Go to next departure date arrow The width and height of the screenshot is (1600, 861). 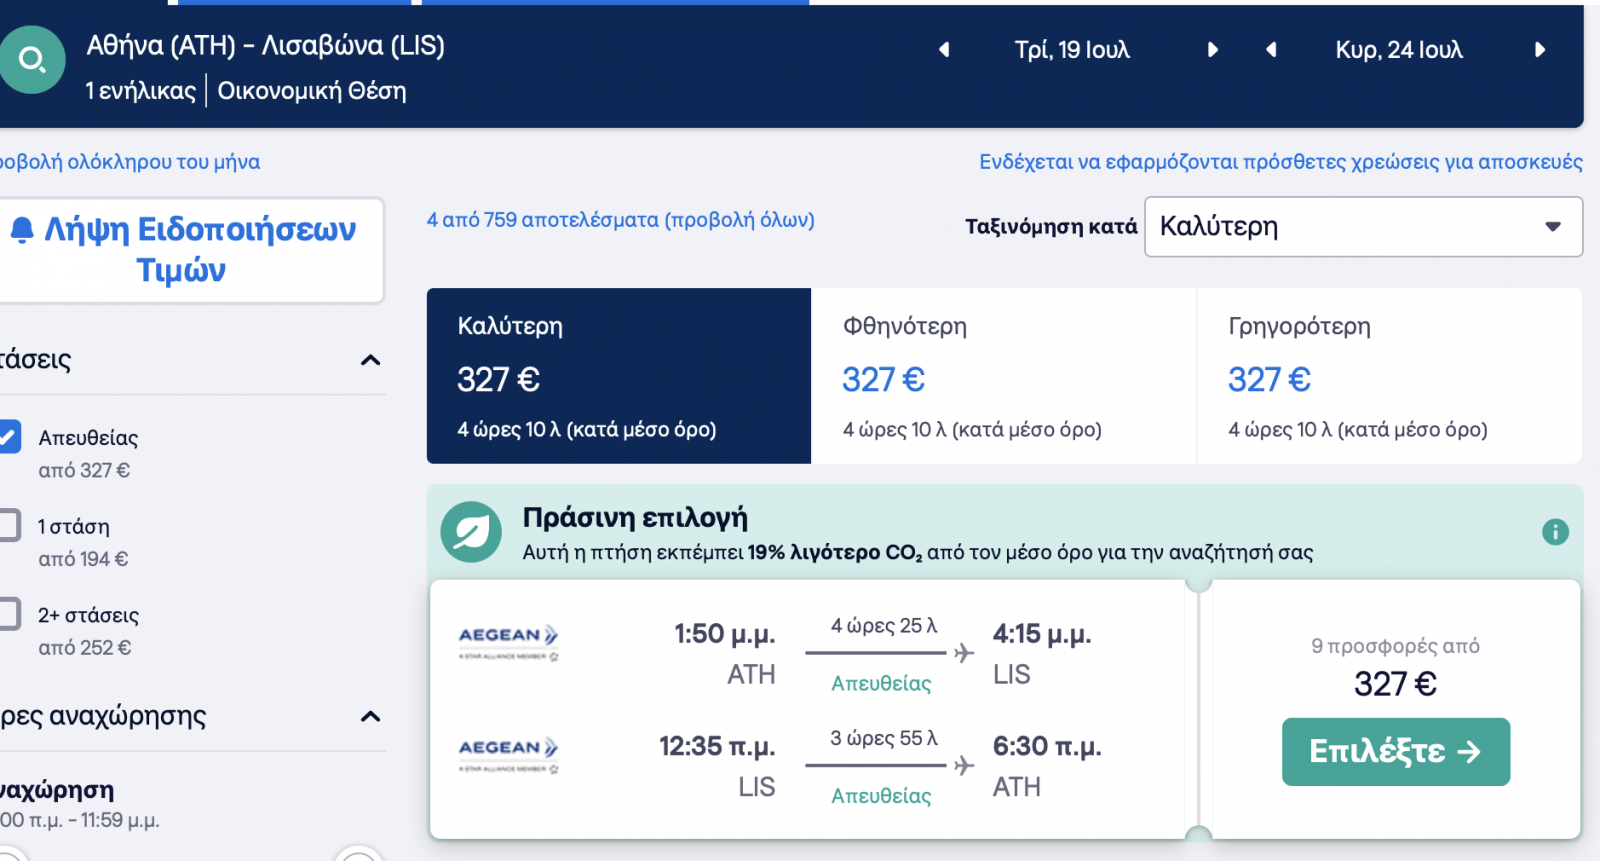[1212, 50]
